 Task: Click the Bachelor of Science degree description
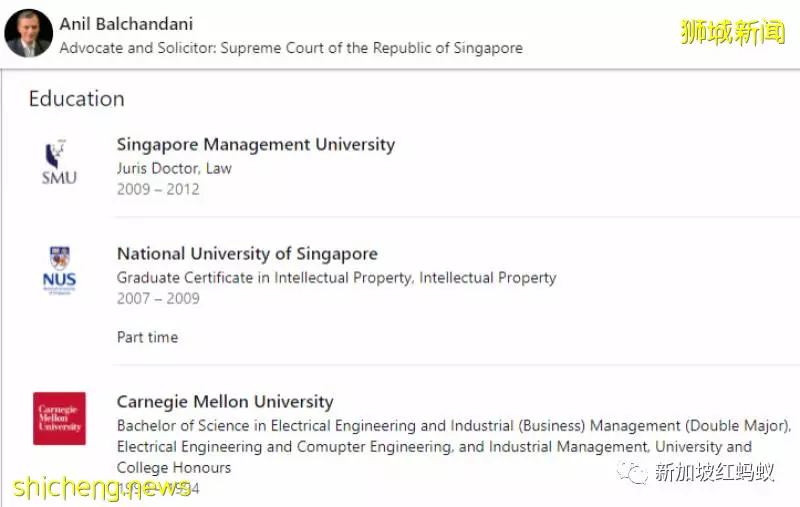coord(454,446)
